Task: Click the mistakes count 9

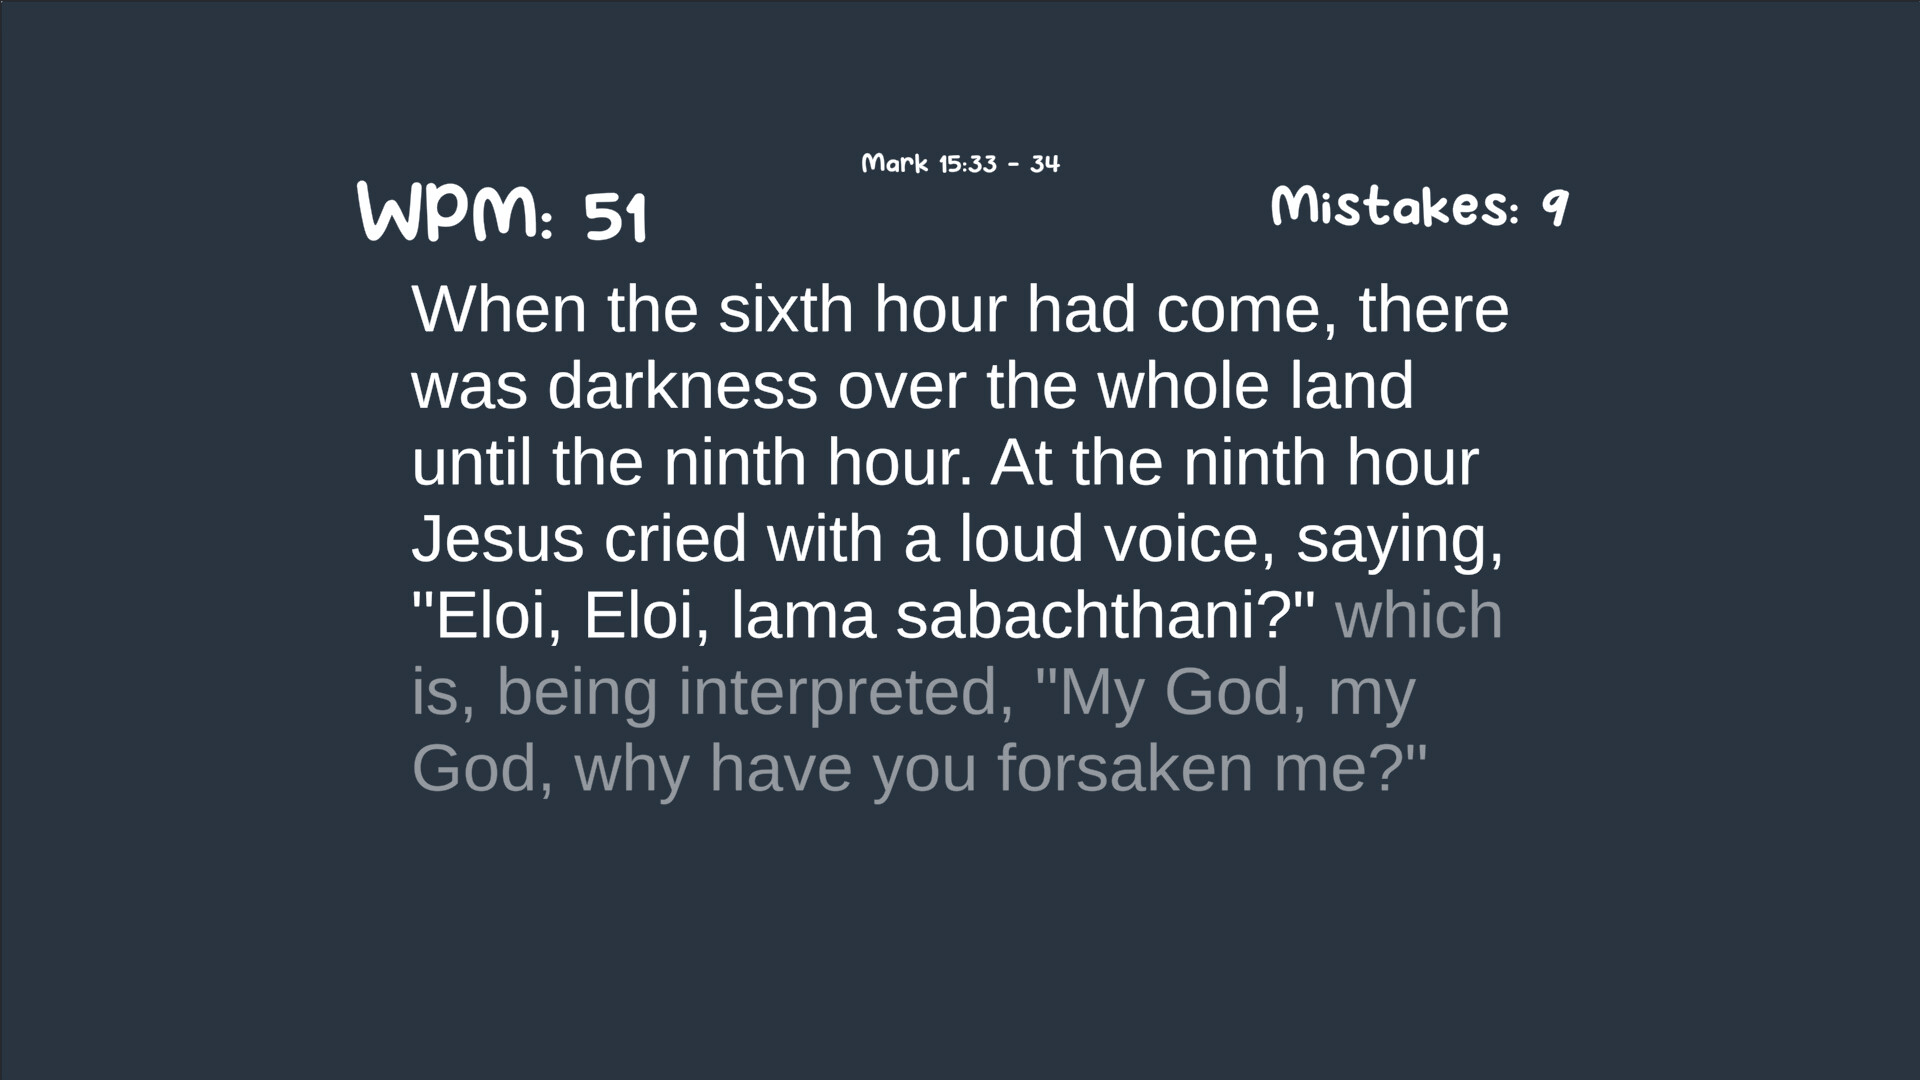Action: pos(1554,208)
